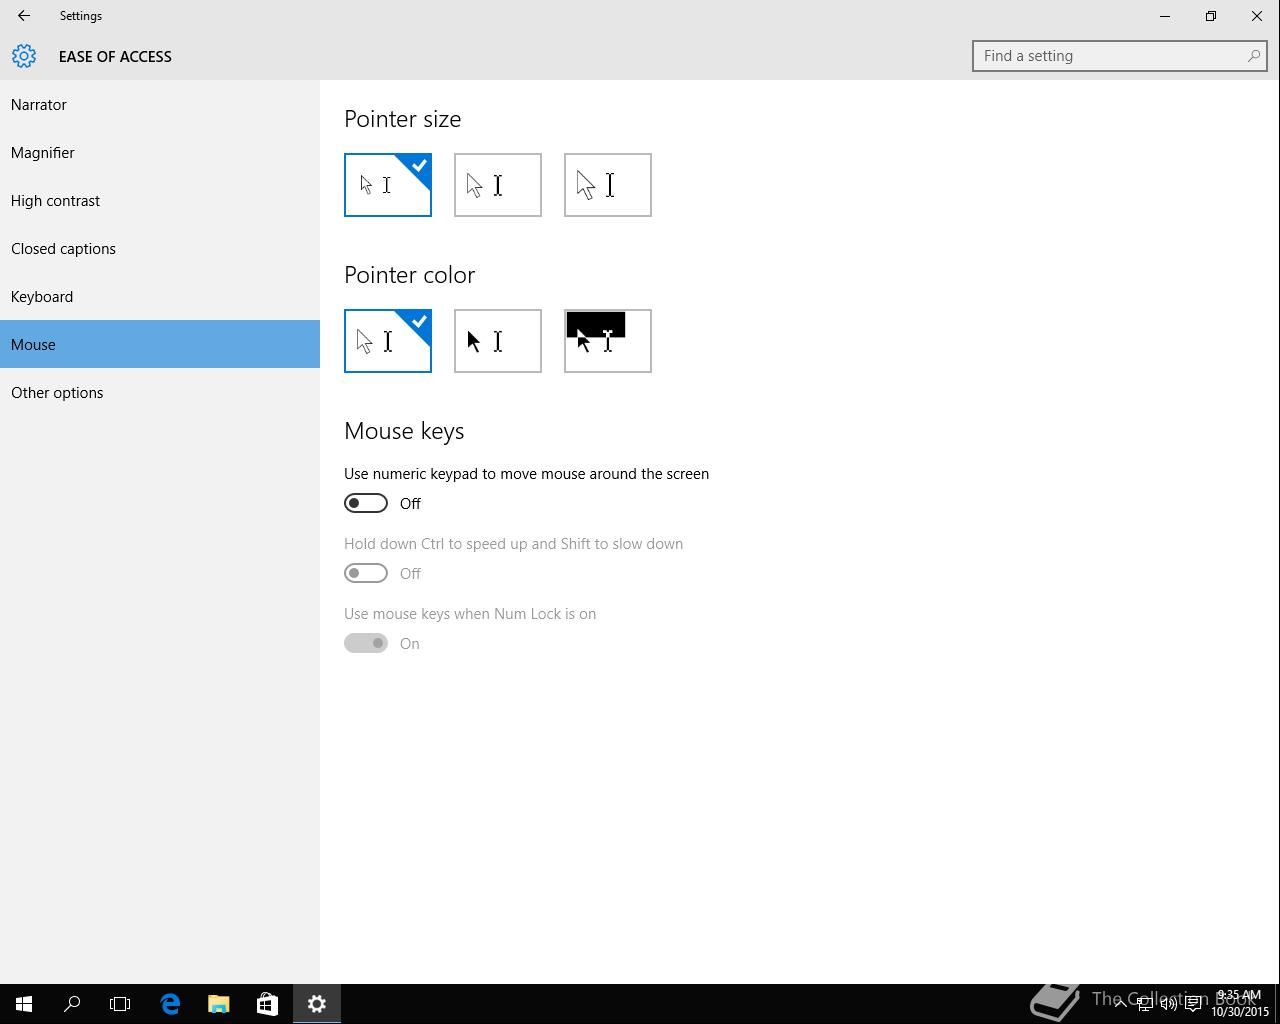This screenshot has width=1280, height=1024.
Task: Open the Narrator settings page
Action: coord(160,104)
